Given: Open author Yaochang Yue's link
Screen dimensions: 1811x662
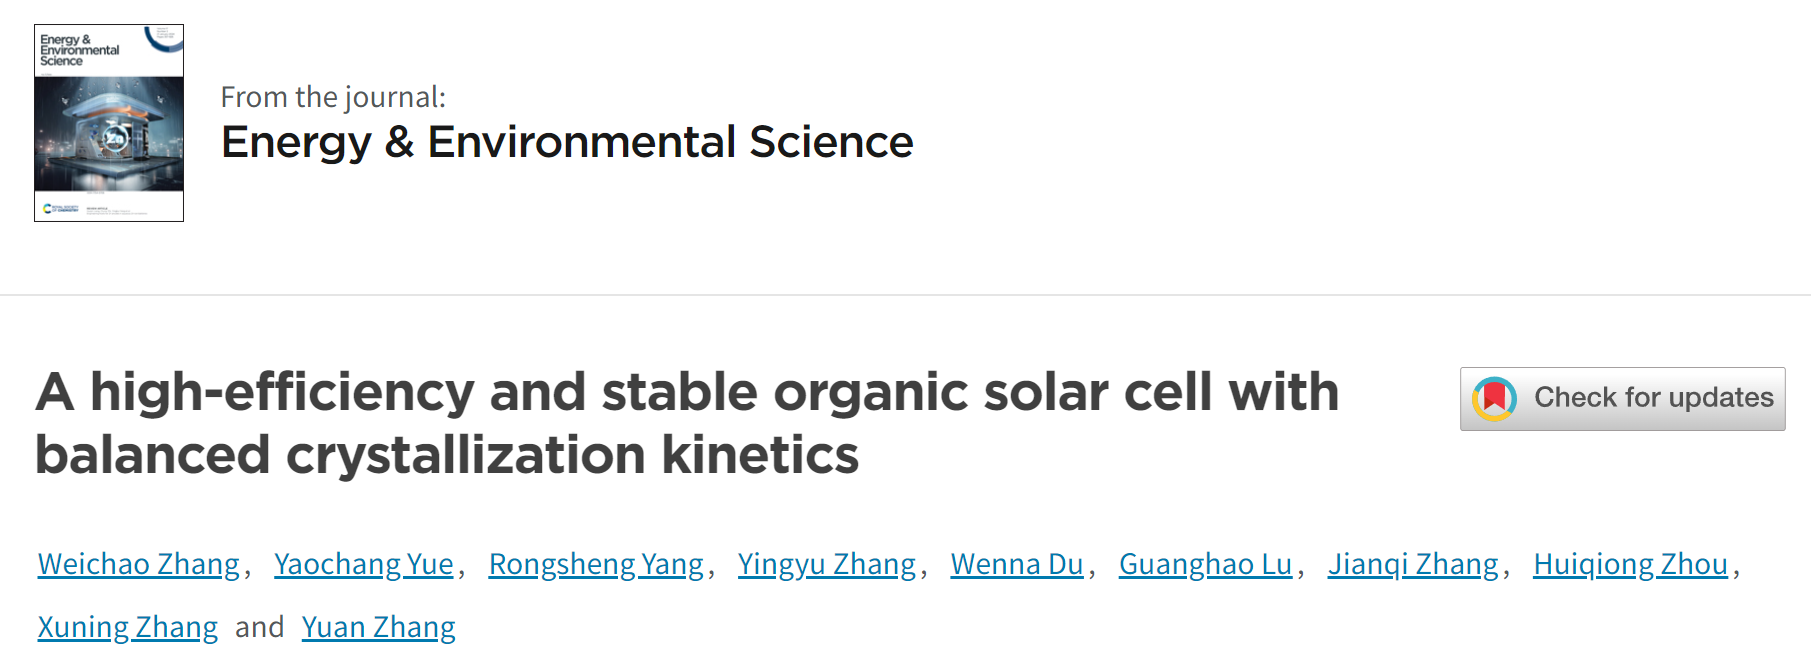Looking at the screenshot, I should pos(364,564).
